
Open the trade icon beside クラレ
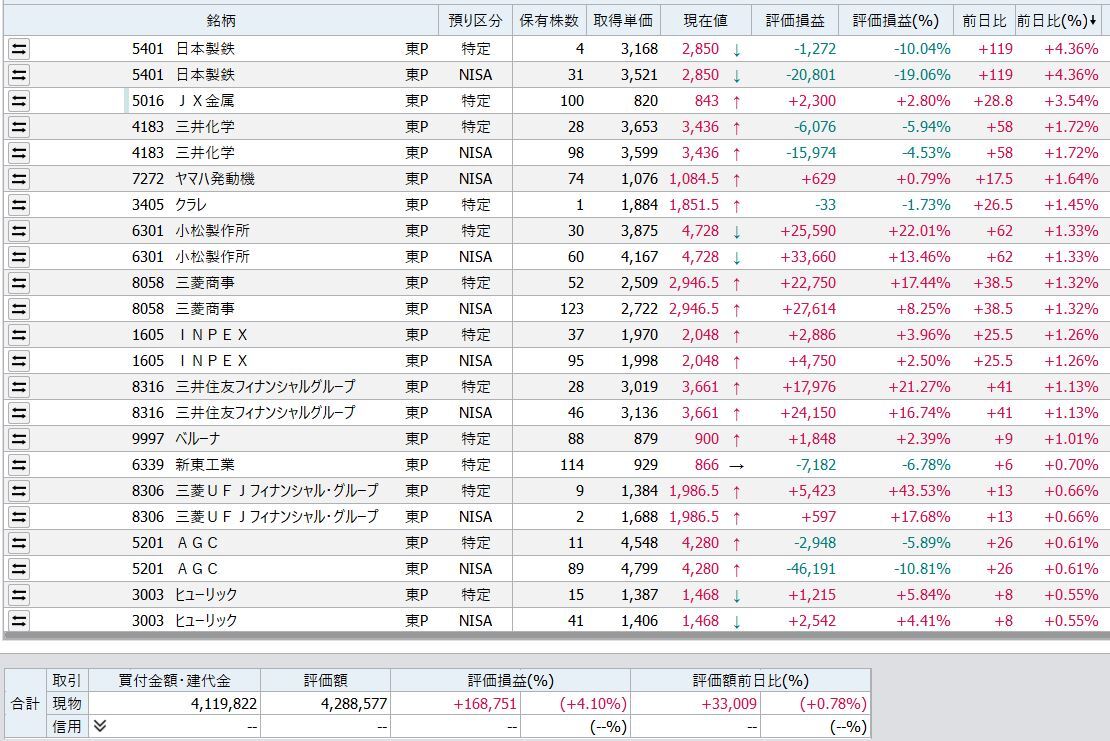[x=19, y=205]
